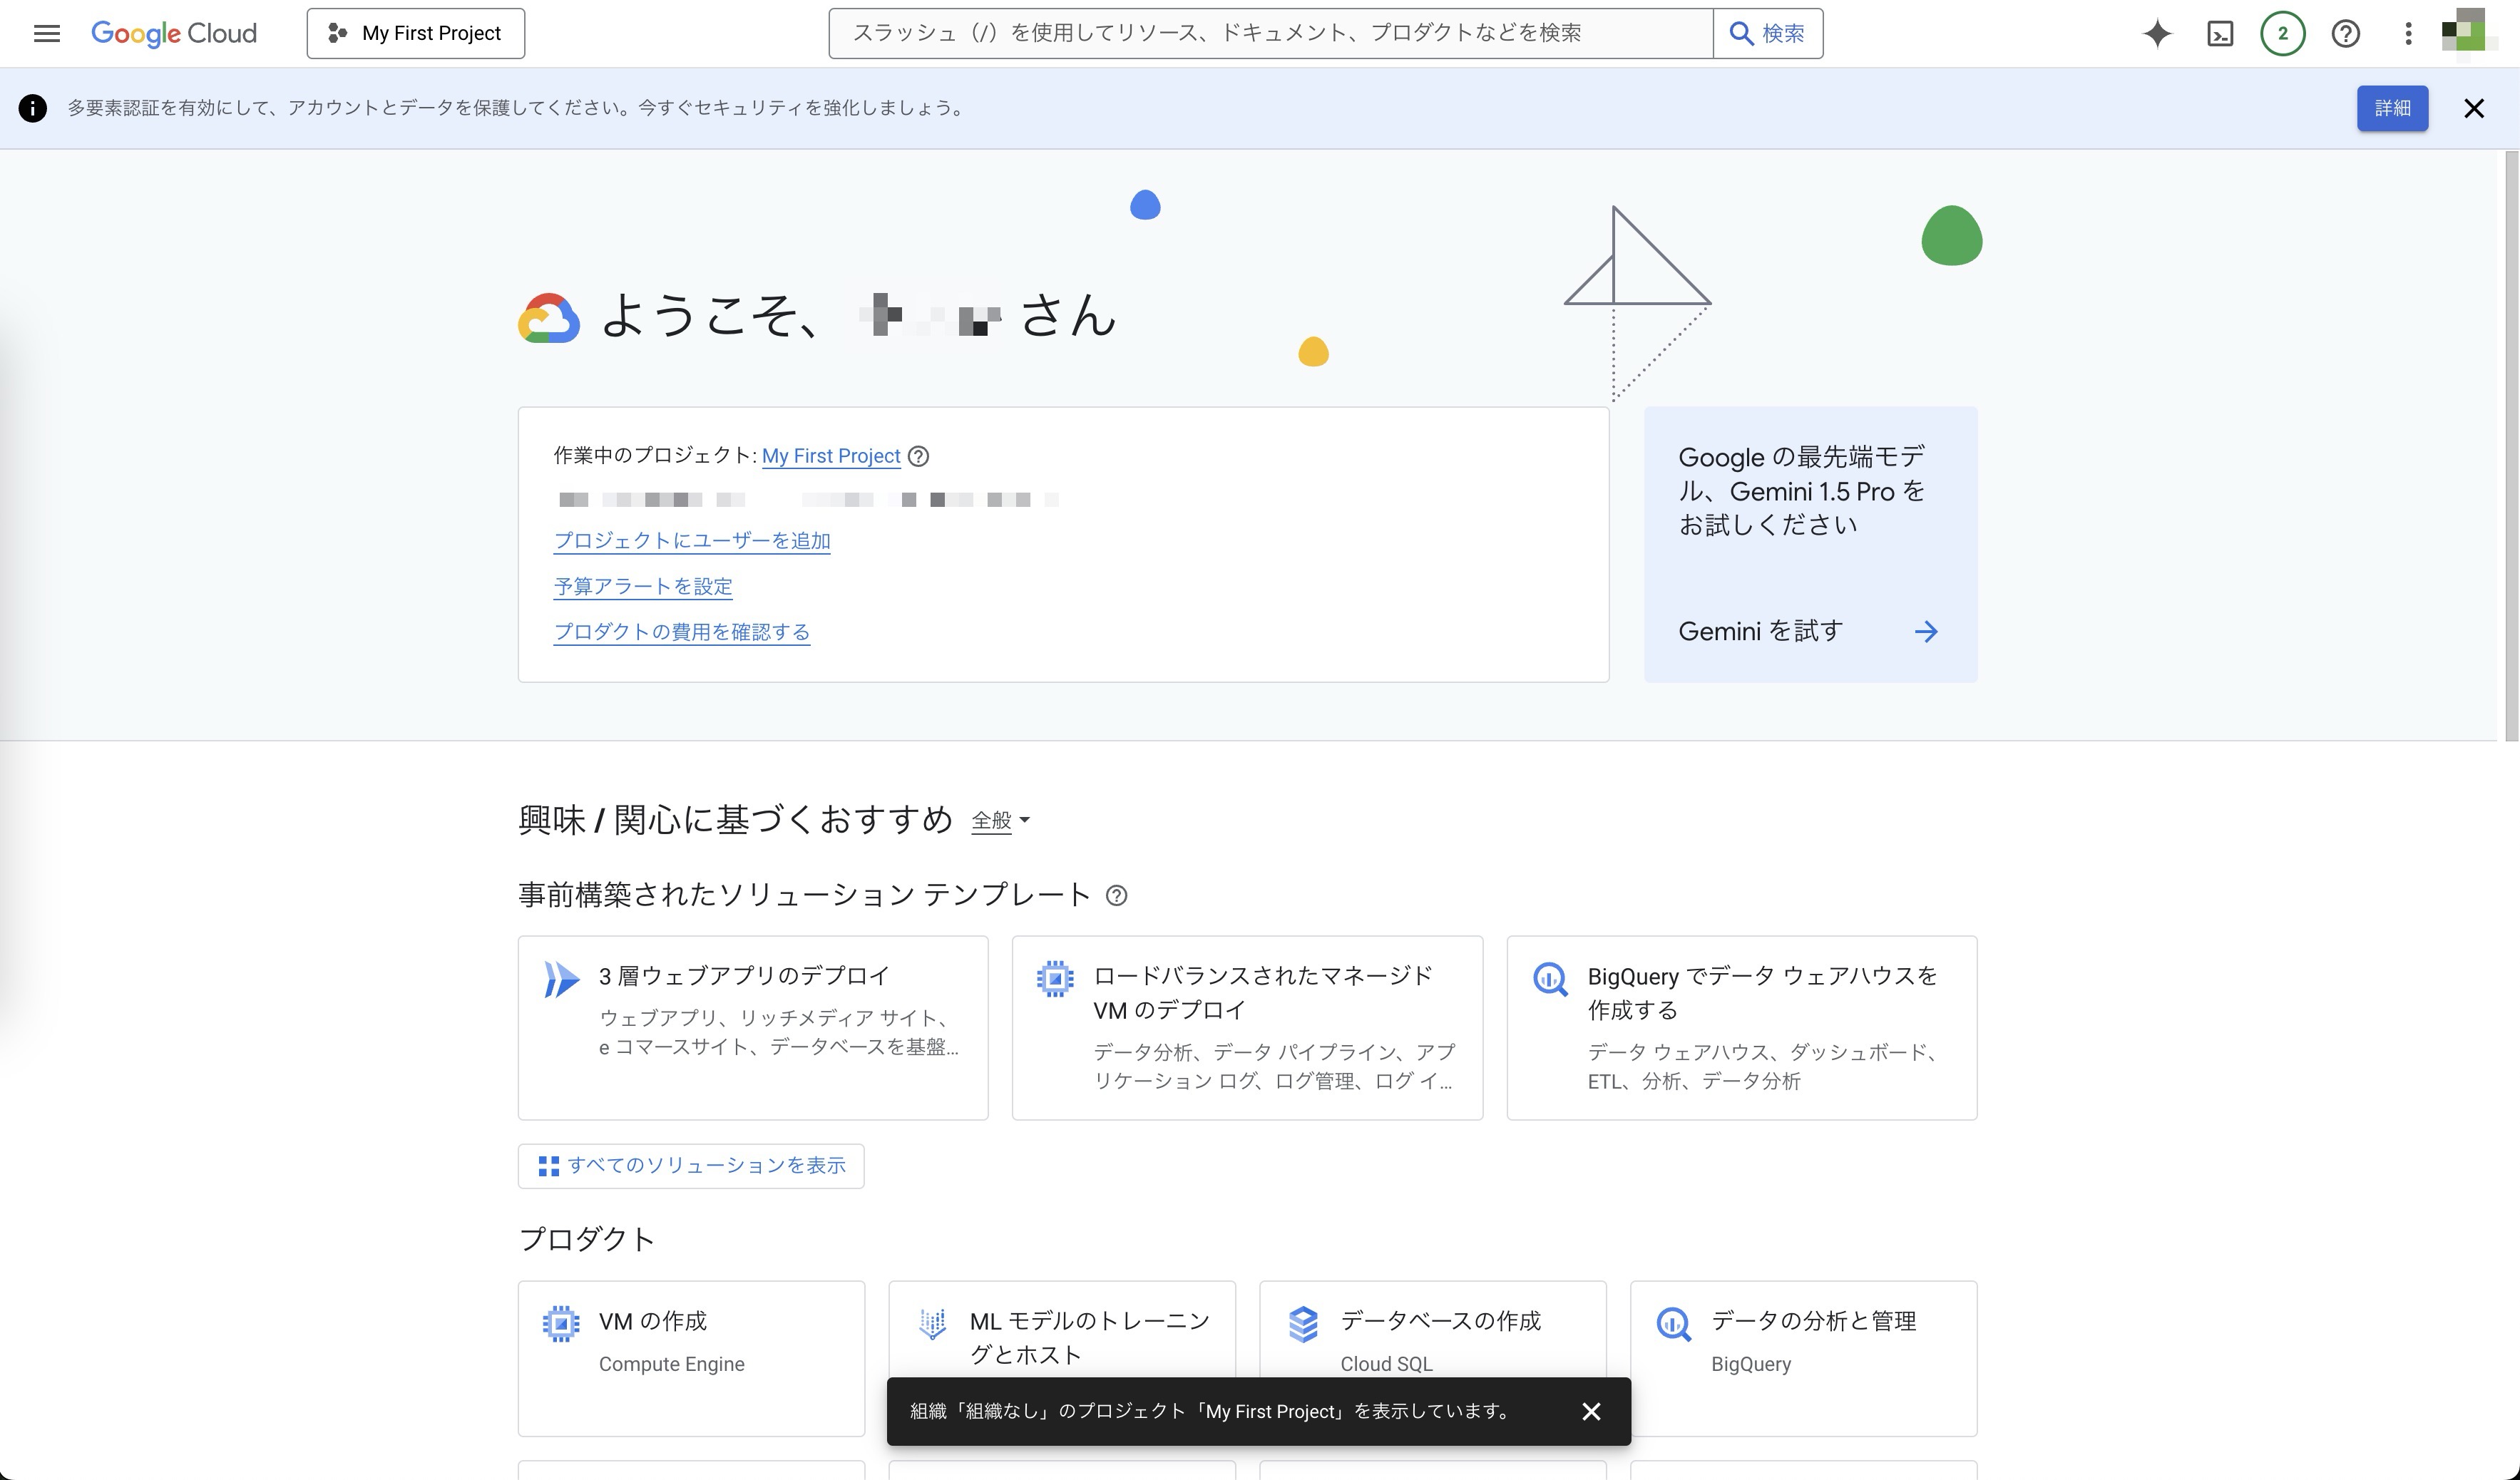The image size is (2520, 1480).
Task: View notifications by clicking the (2) icon
Action: tap(2282, 33)
